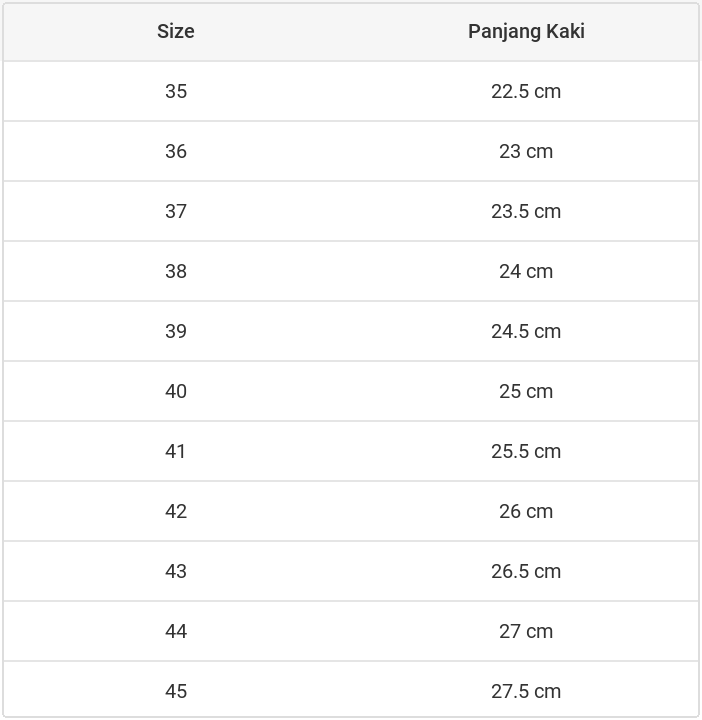The image size is (702, 720).
Task: Select the 27.5 cm value
Action: click(x=526, y=691)
